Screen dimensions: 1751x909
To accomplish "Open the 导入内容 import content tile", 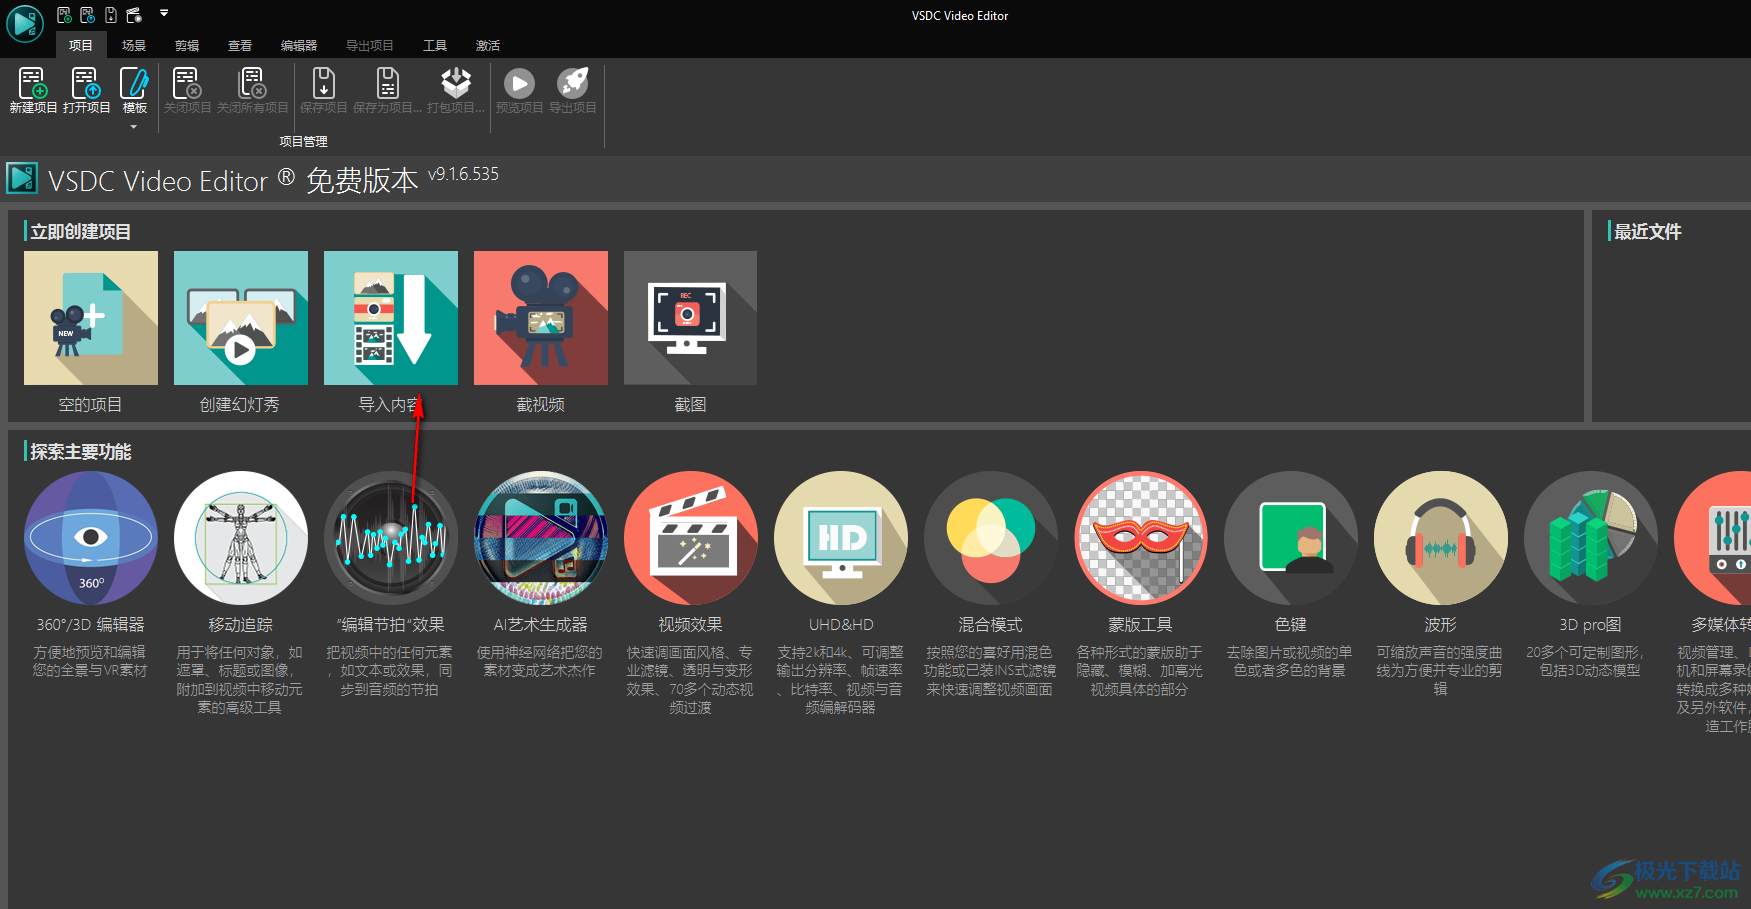I will 391,318.
